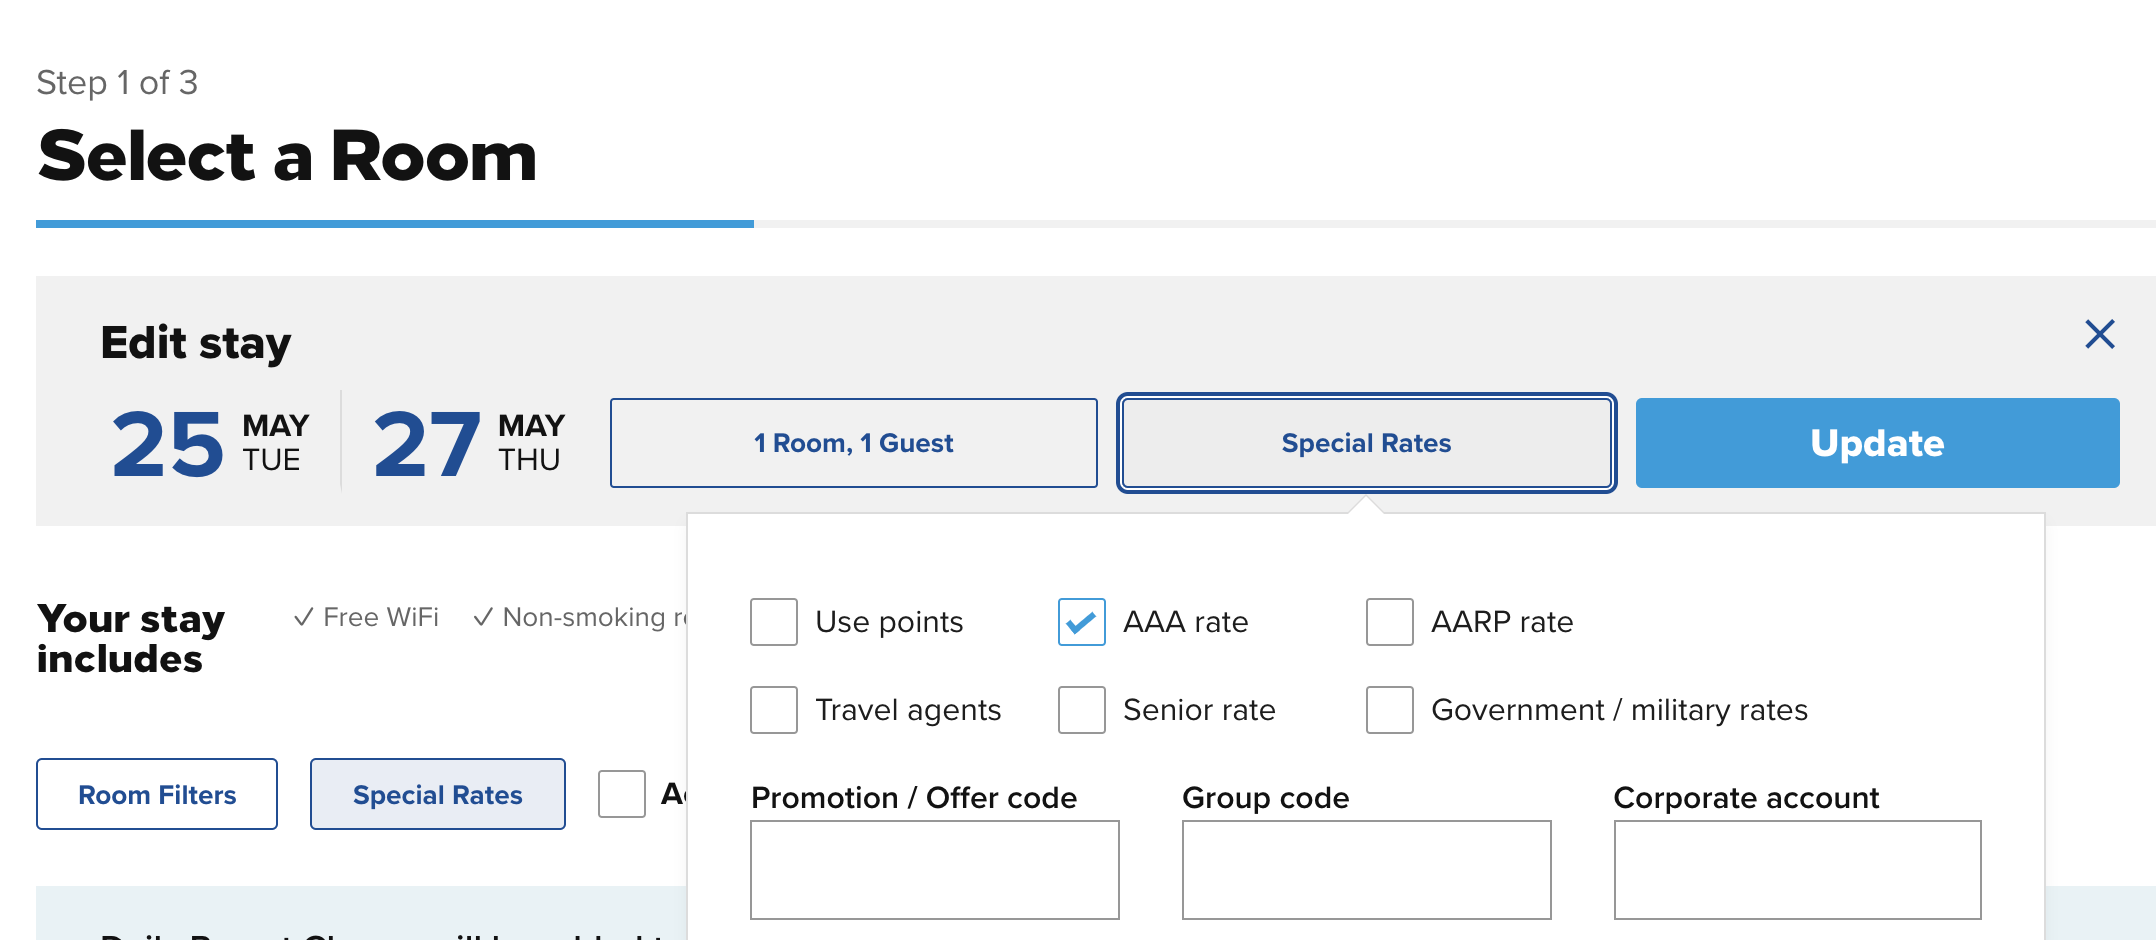
Task: Enable the AARP rate option
Action: [x=1390, y=622]
